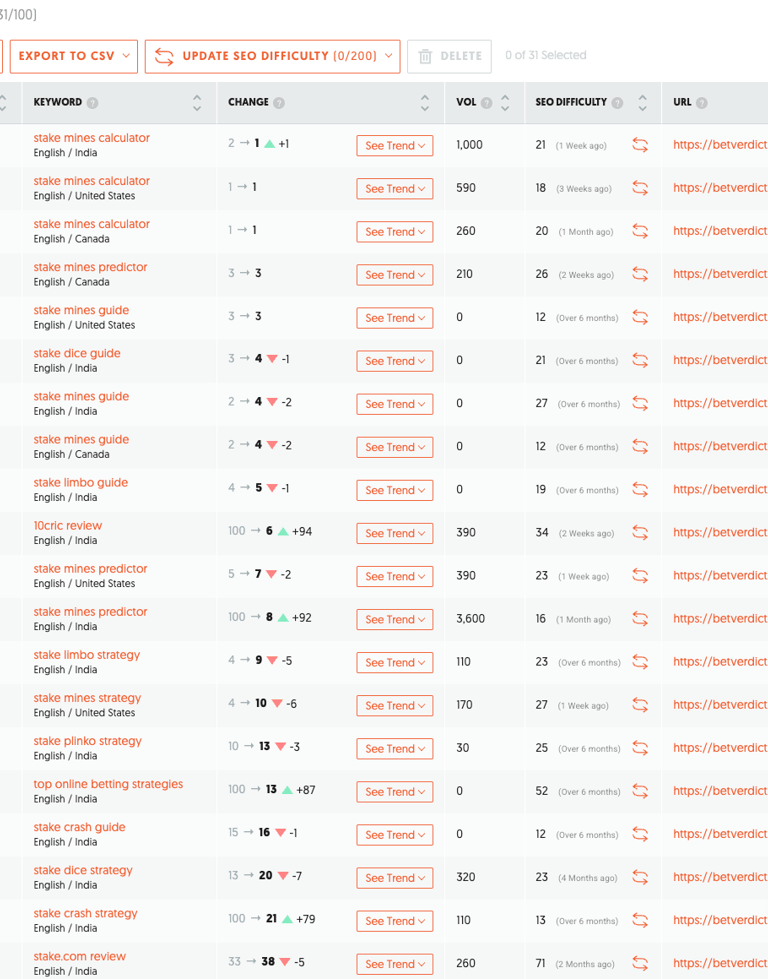Screen dimensions: 768x979
Task: Sort by SEO DIFFICULTY column arrows
Action: pyautogui.click(x=642, y=102)
